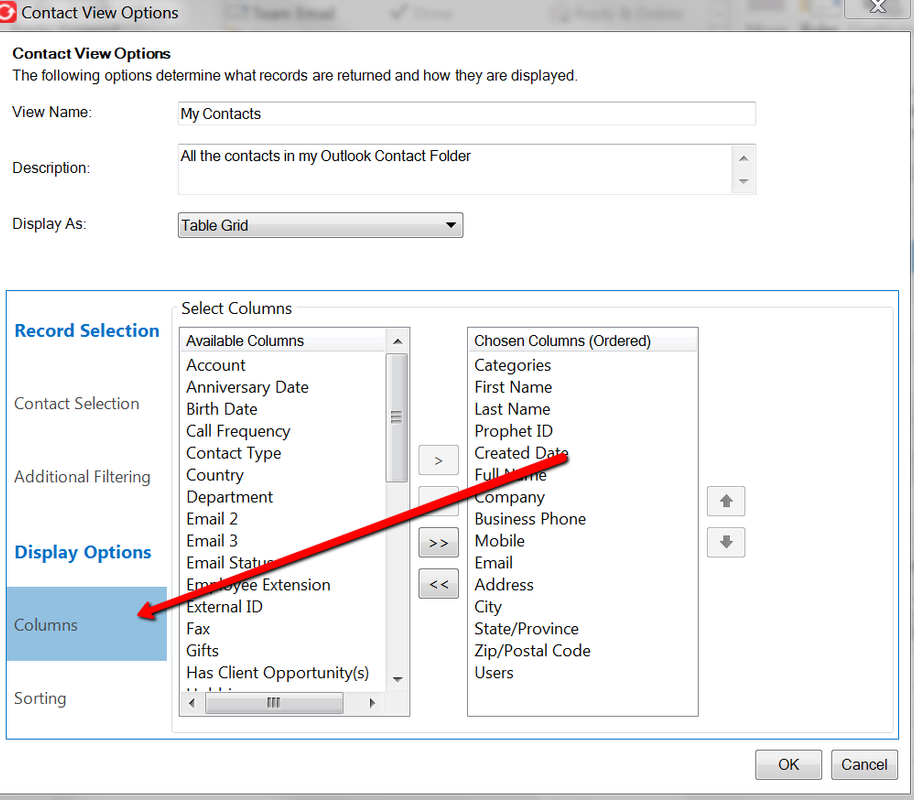Select Full Name in Chosen Columns
This screenshot has width=914, height=800.
(x=511, y=475)
